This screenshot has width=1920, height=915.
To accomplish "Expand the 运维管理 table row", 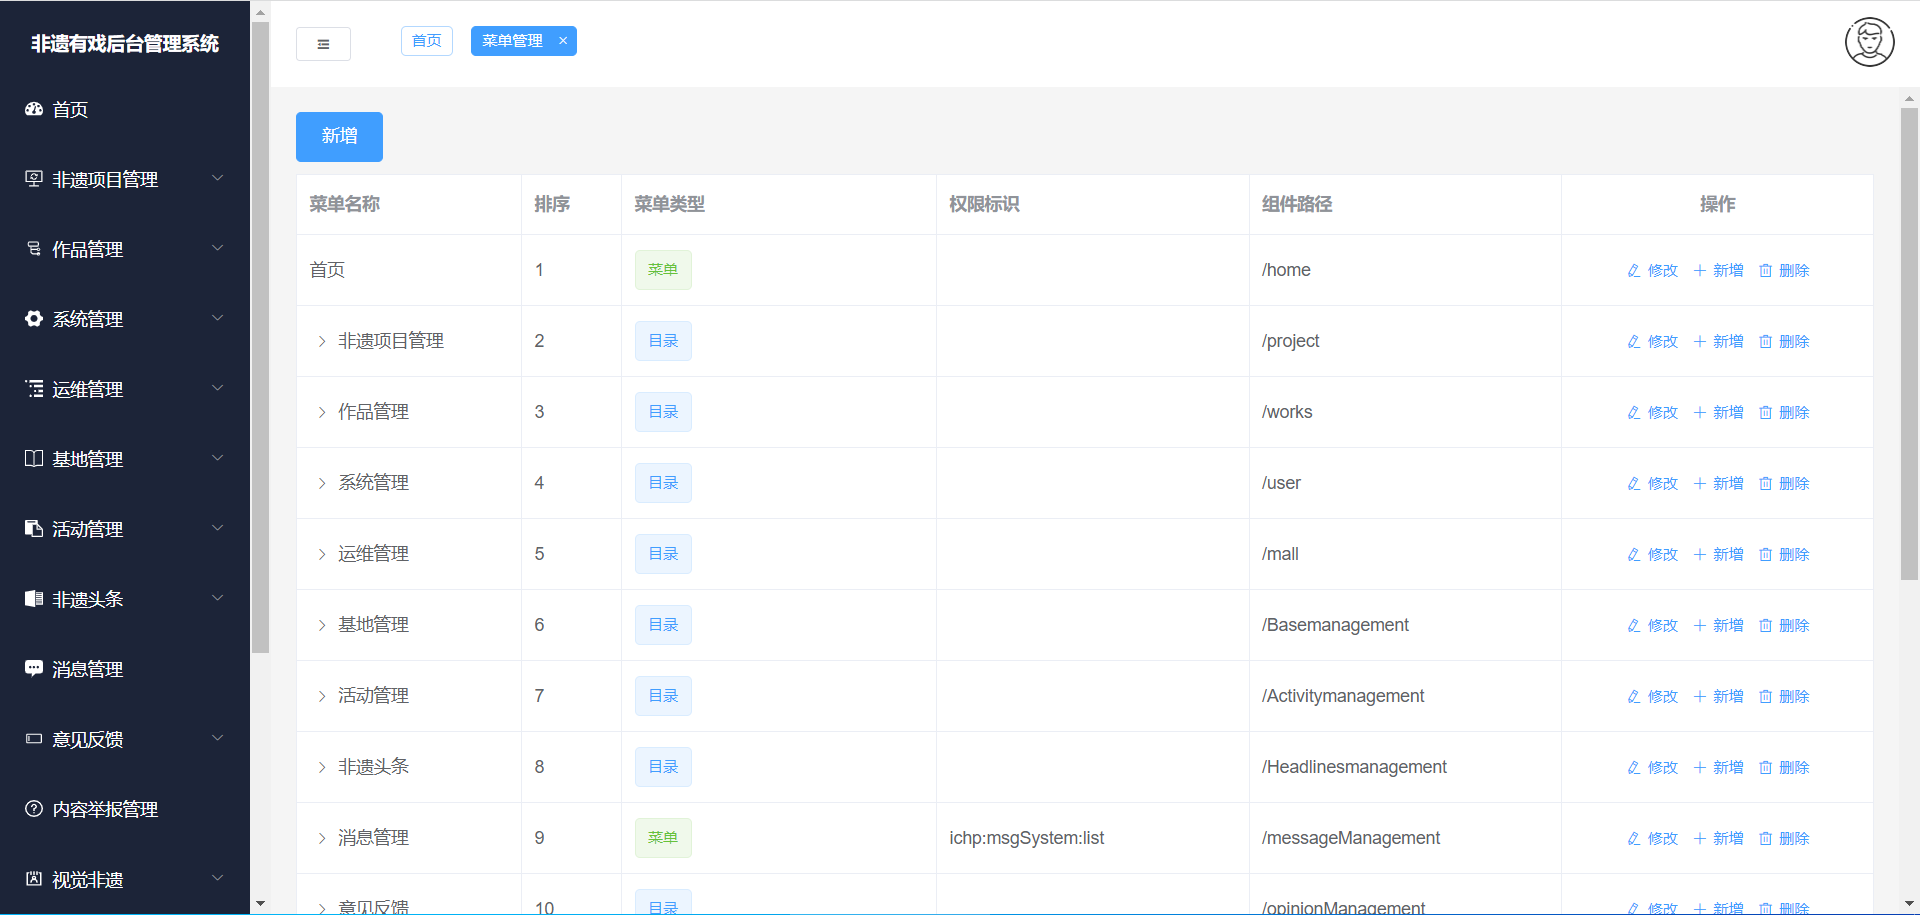I will (322, 555).
